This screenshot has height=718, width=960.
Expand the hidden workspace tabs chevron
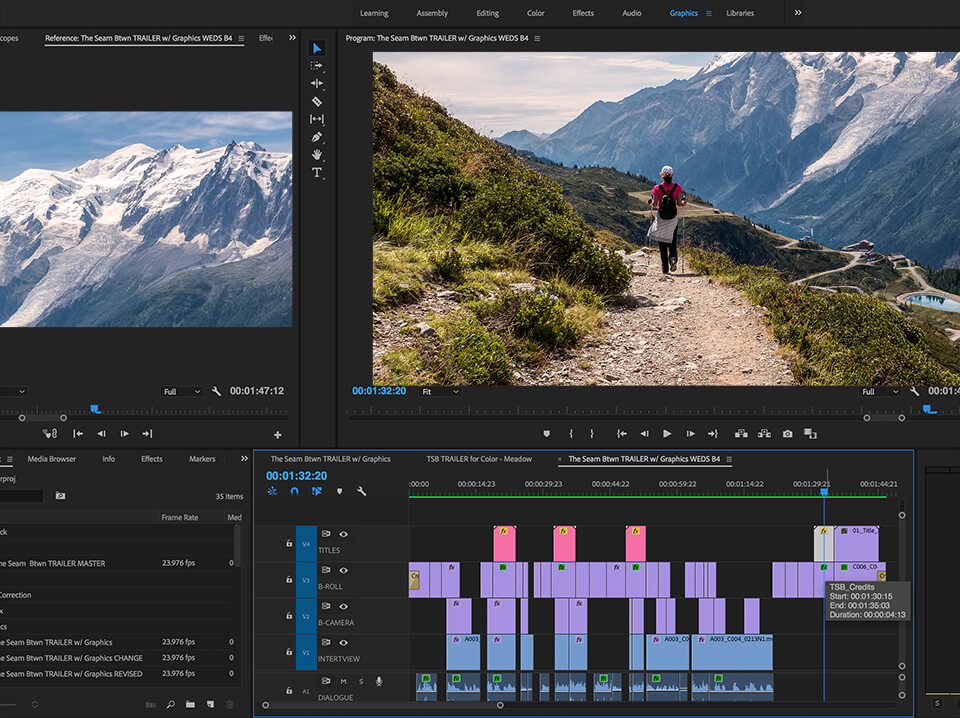tap(797, 13)
